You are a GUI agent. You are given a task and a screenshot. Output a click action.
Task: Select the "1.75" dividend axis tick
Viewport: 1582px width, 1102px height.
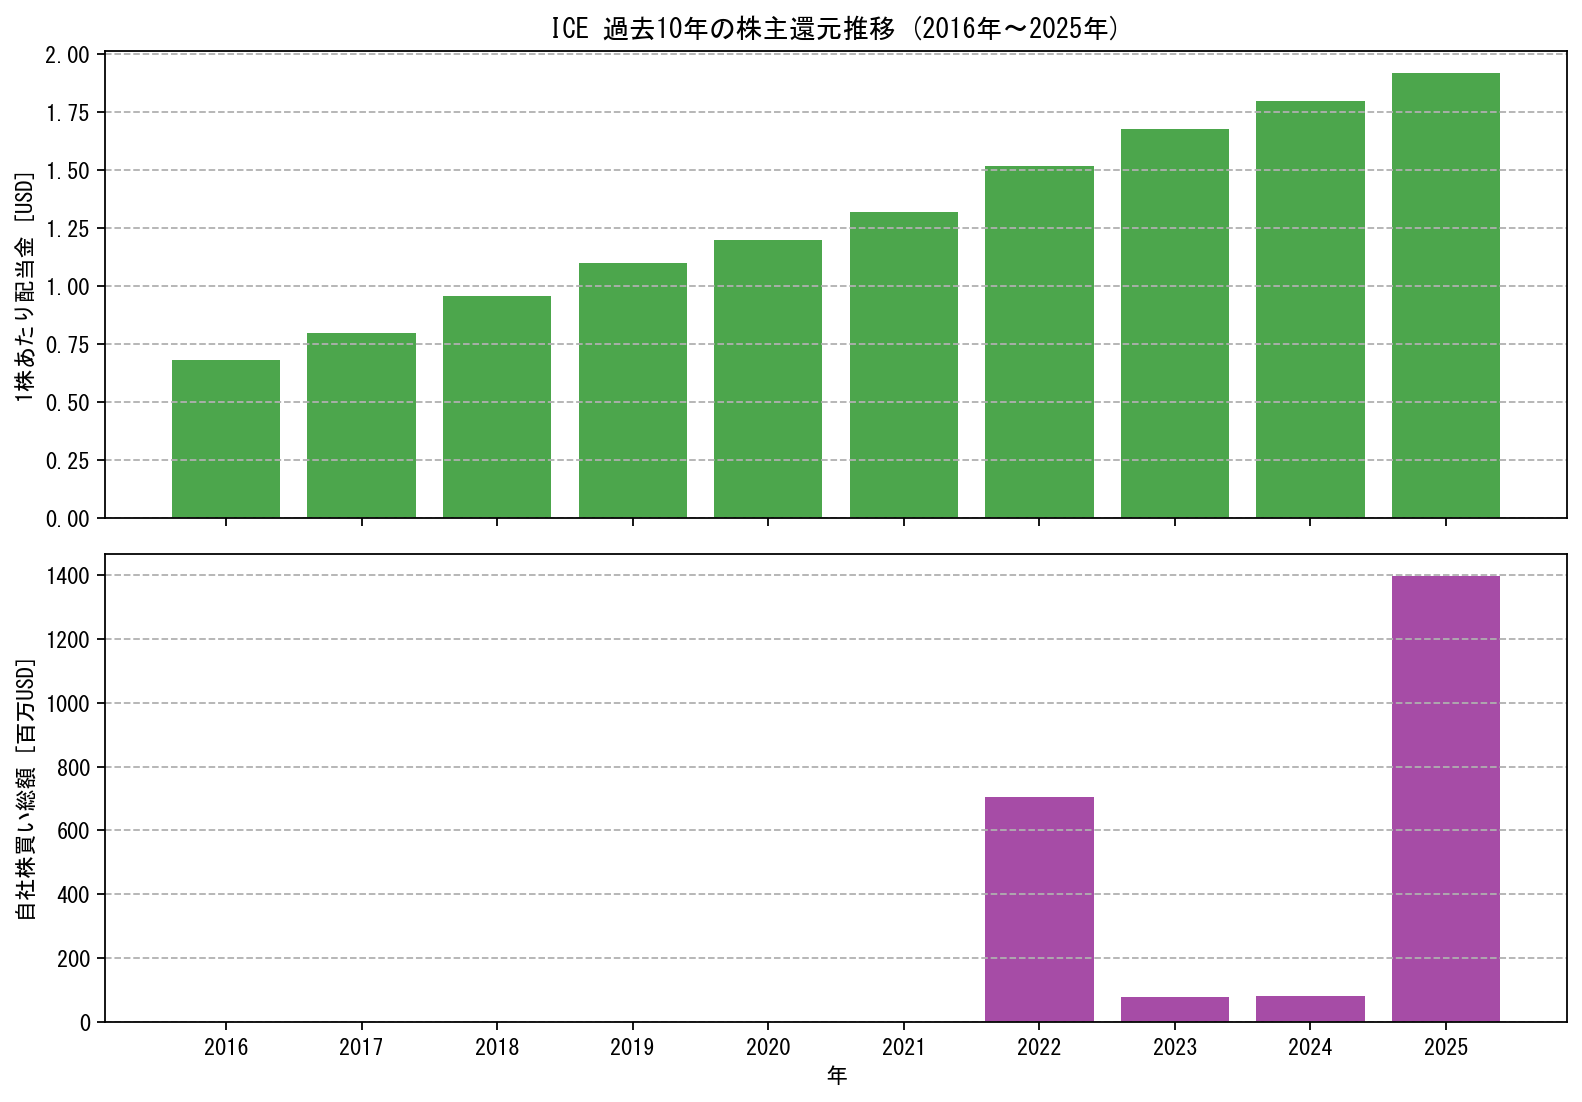point(68,113)
